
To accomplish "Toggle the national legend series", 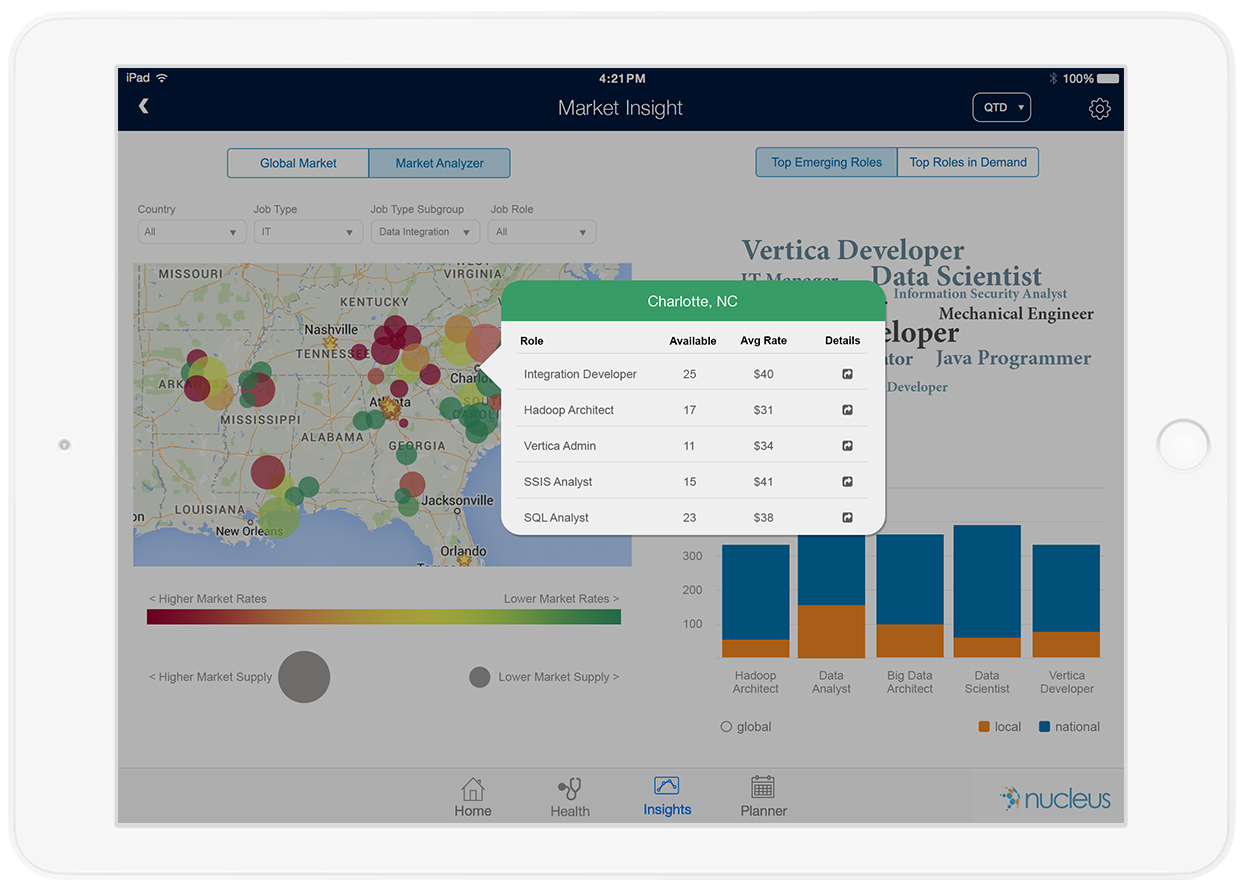I will point(1069,727).
